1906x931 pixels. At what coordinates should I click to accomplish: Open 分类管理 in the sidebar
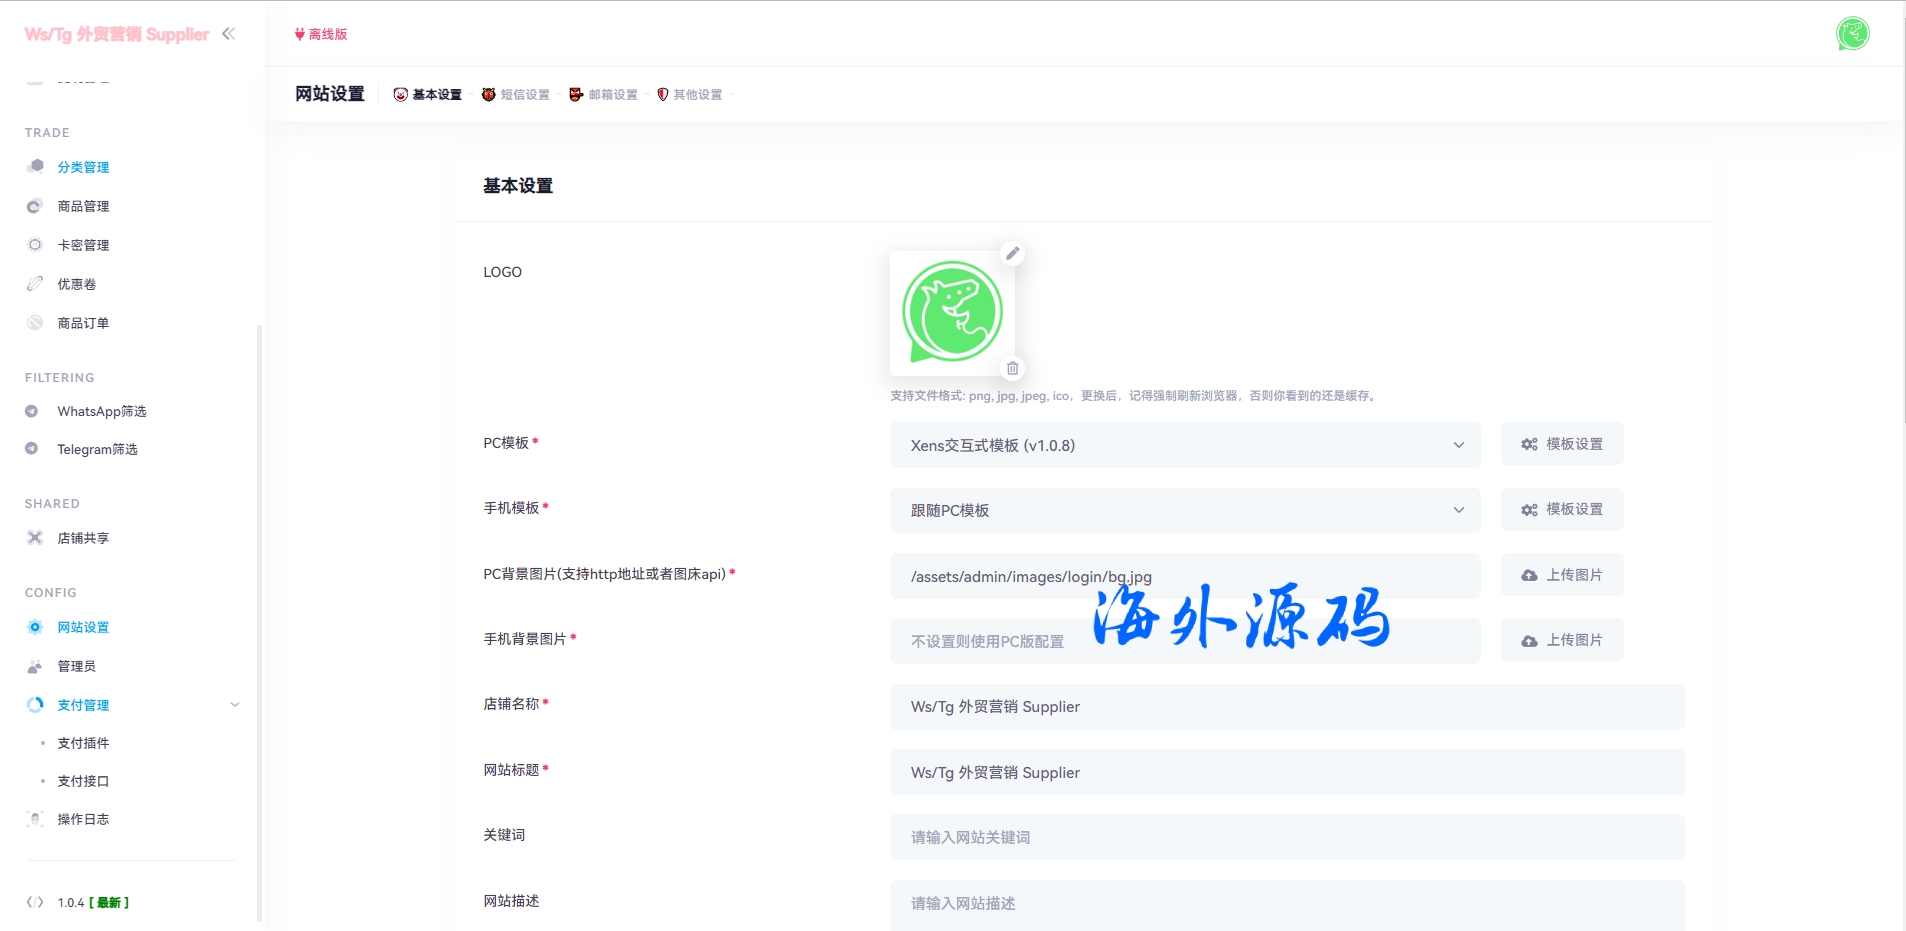pyautogui.click(x=83, y=167)
